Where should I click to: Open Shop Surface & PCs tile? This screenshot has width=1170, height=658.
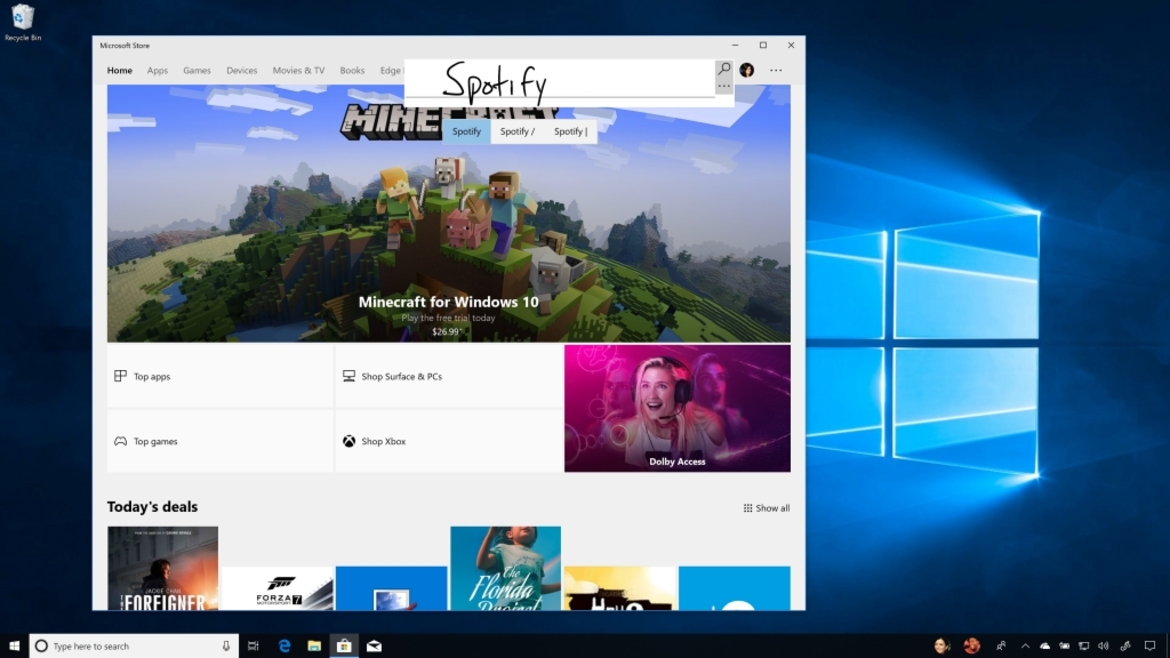(x=448, y=376)
